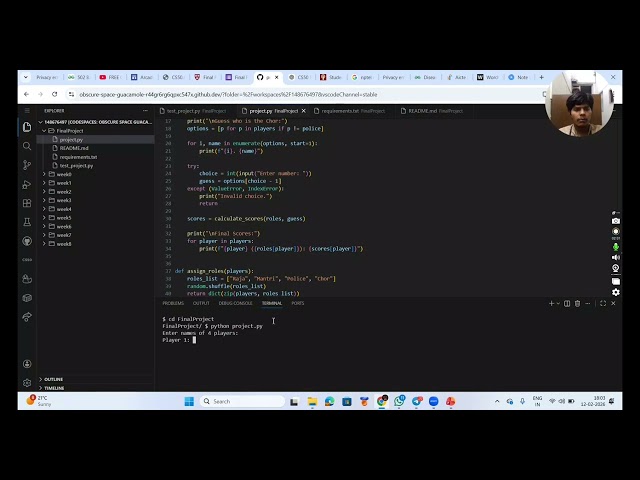Show hidden system tray icons

click(x=497, y=401)
